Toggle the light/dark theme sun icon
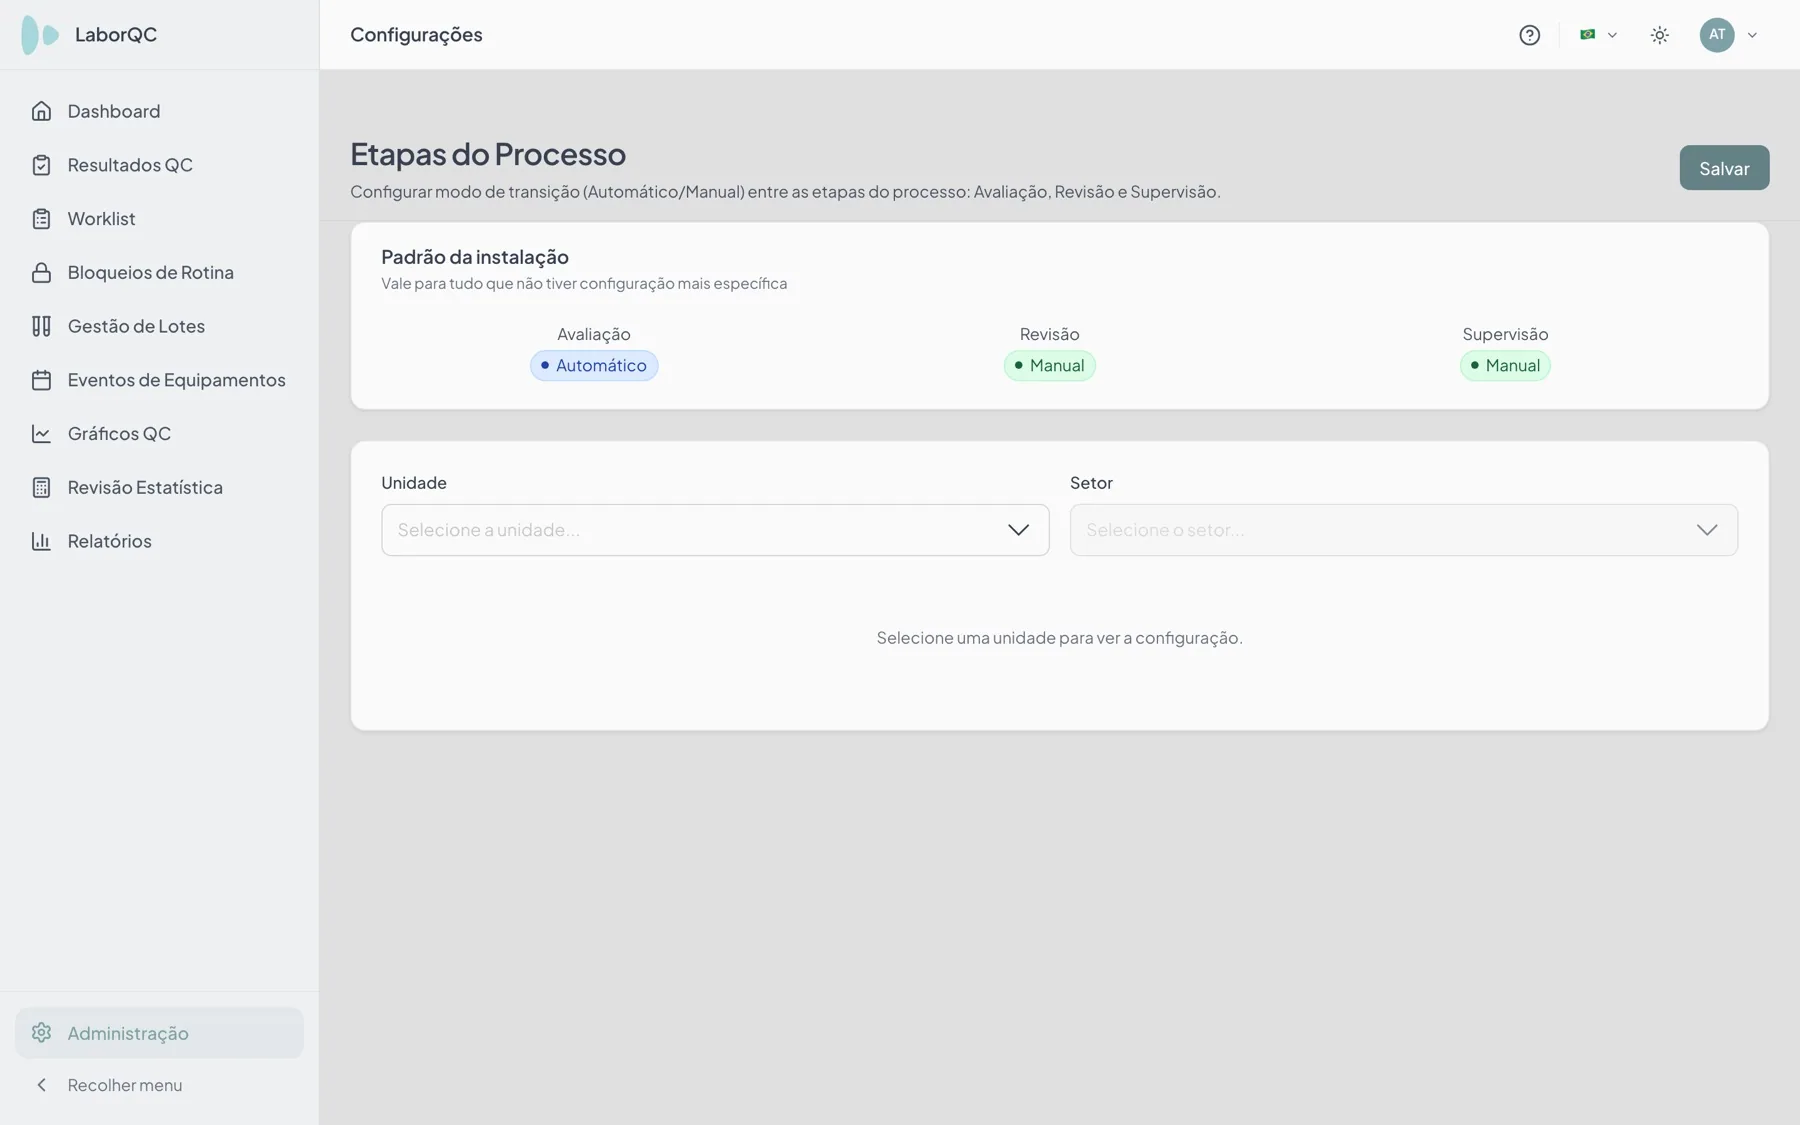This screenshot has width=1800, height=1125. (1659, 35)
